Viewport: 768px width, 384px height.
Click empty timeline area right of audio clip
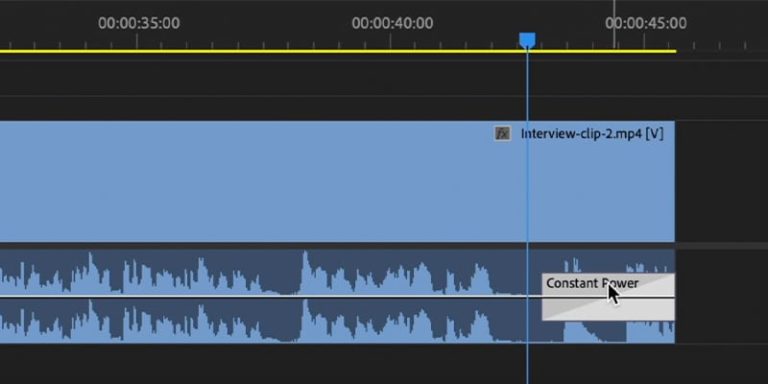(721, 296)
